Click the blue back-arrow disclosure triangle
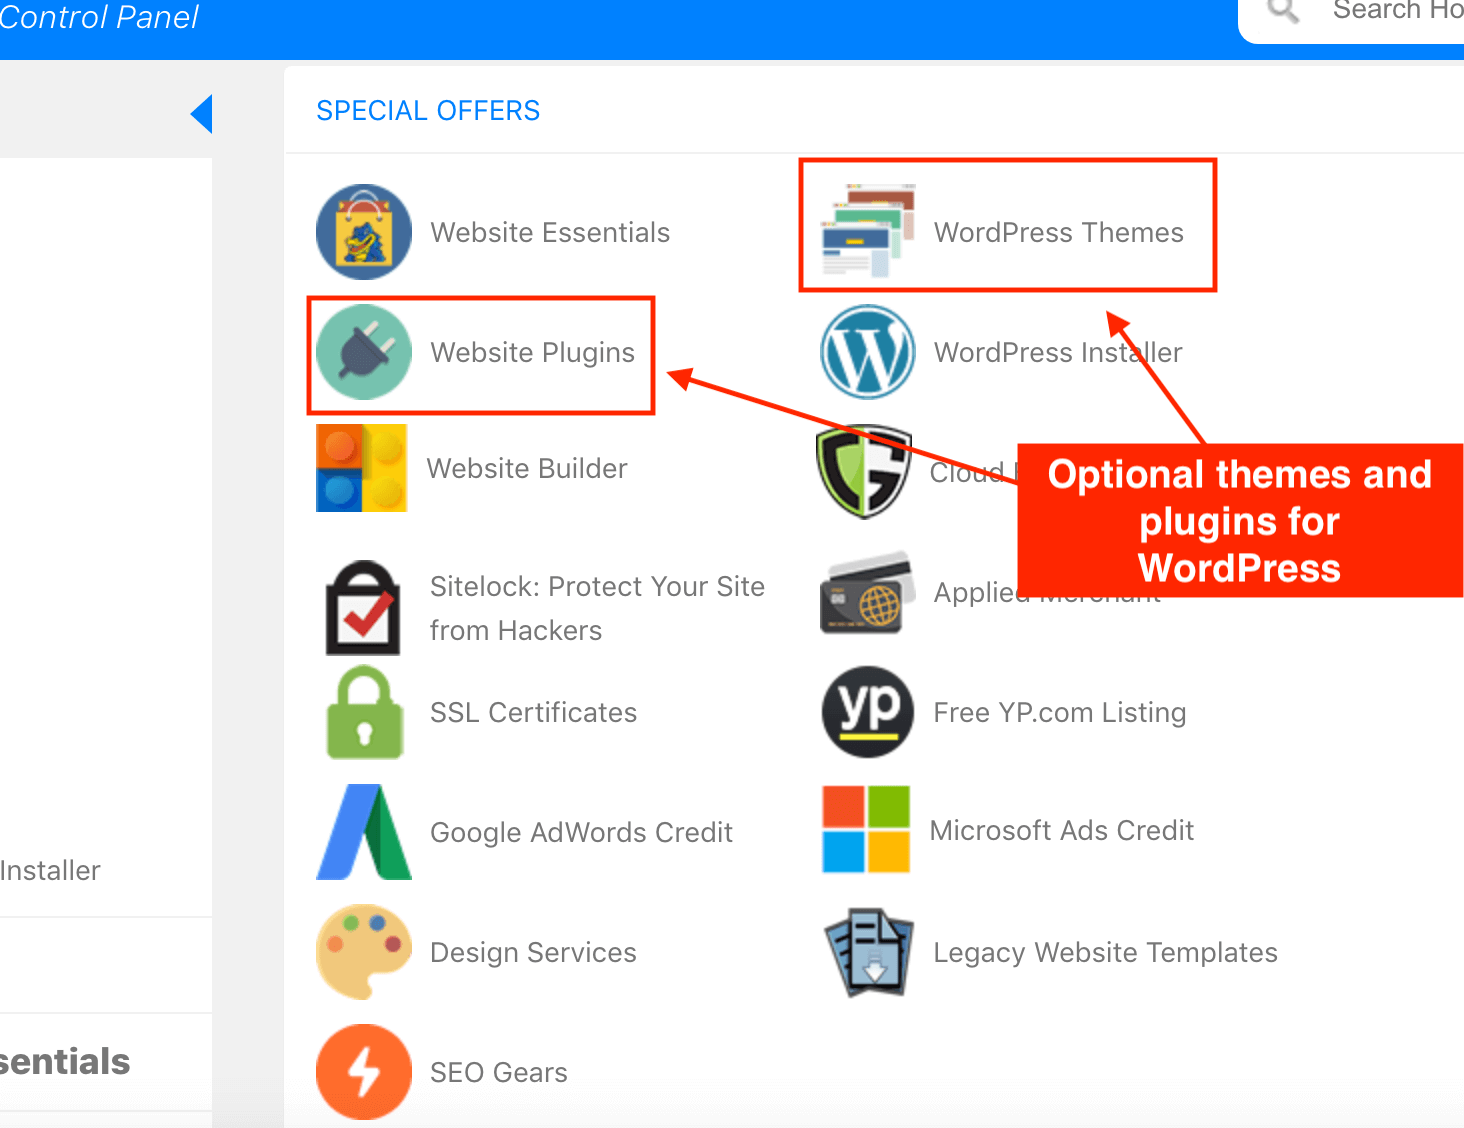The image size is (1464, 1128). 202,114
